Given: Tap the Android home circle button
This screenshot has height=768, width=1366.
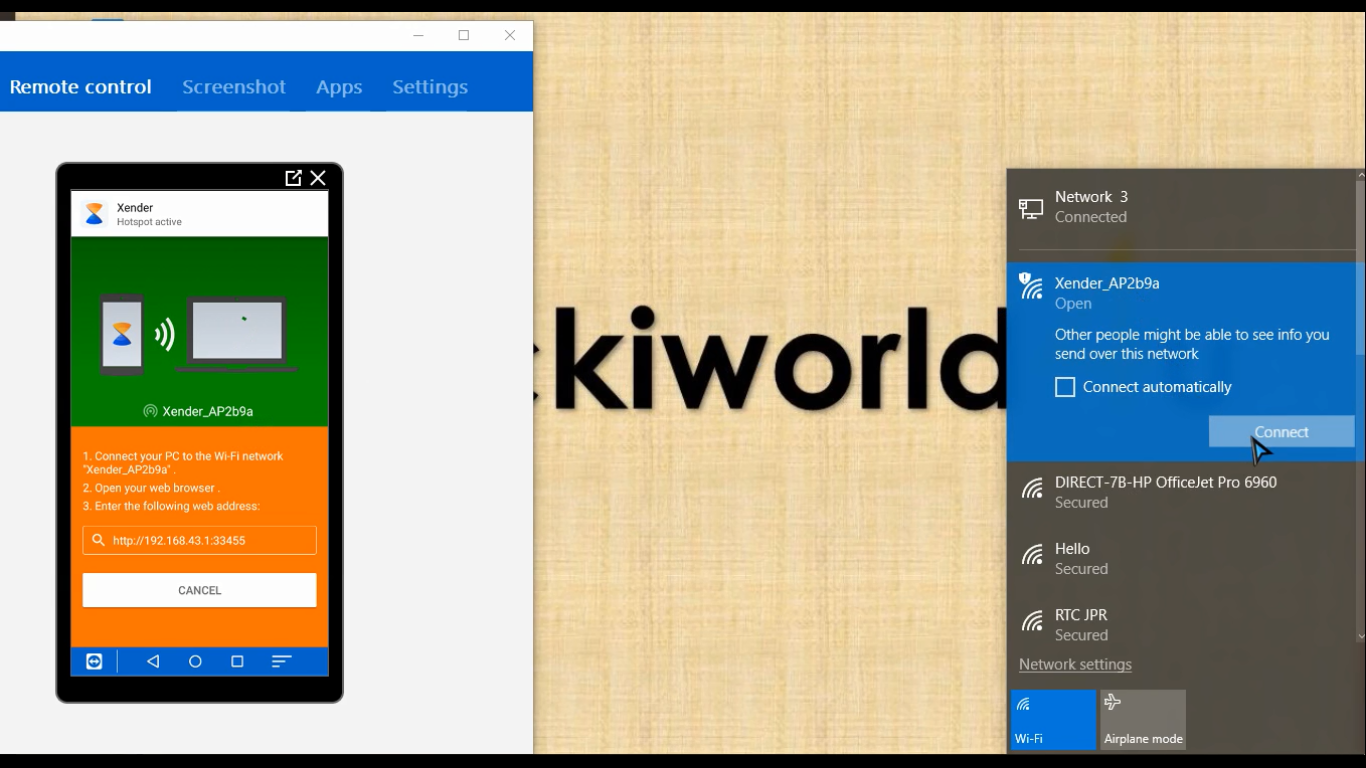Looking at the screenshot, I should [x=195, y=661].
